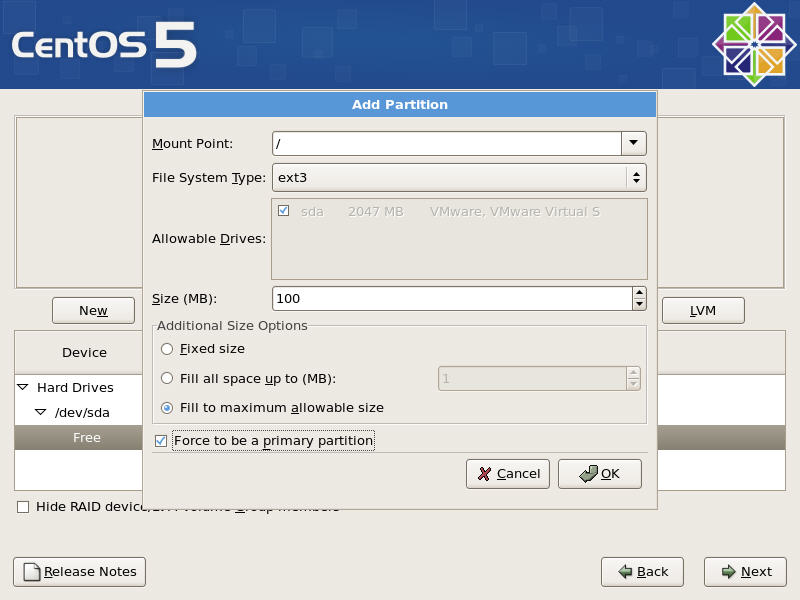Viewport: 800px width, 600px height.
Task: Open the Release Notes
Action: 80,572
